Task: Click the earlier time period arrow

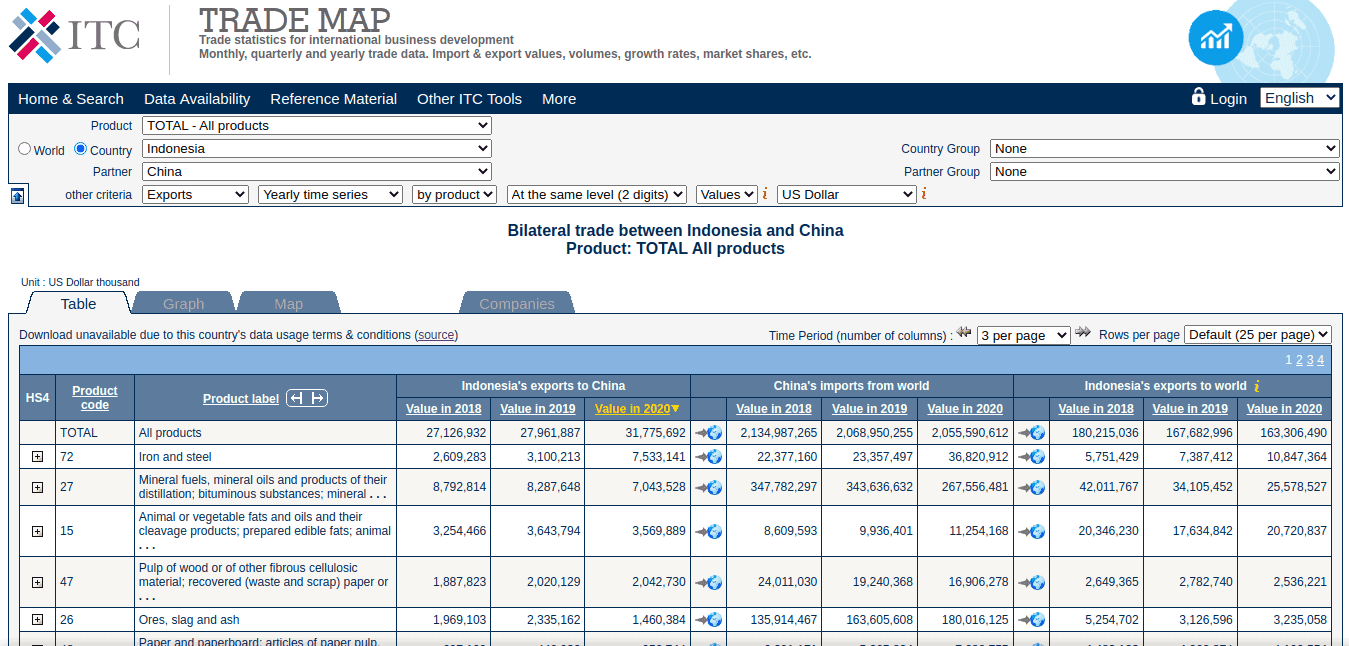Action: [x=963, y=333]
